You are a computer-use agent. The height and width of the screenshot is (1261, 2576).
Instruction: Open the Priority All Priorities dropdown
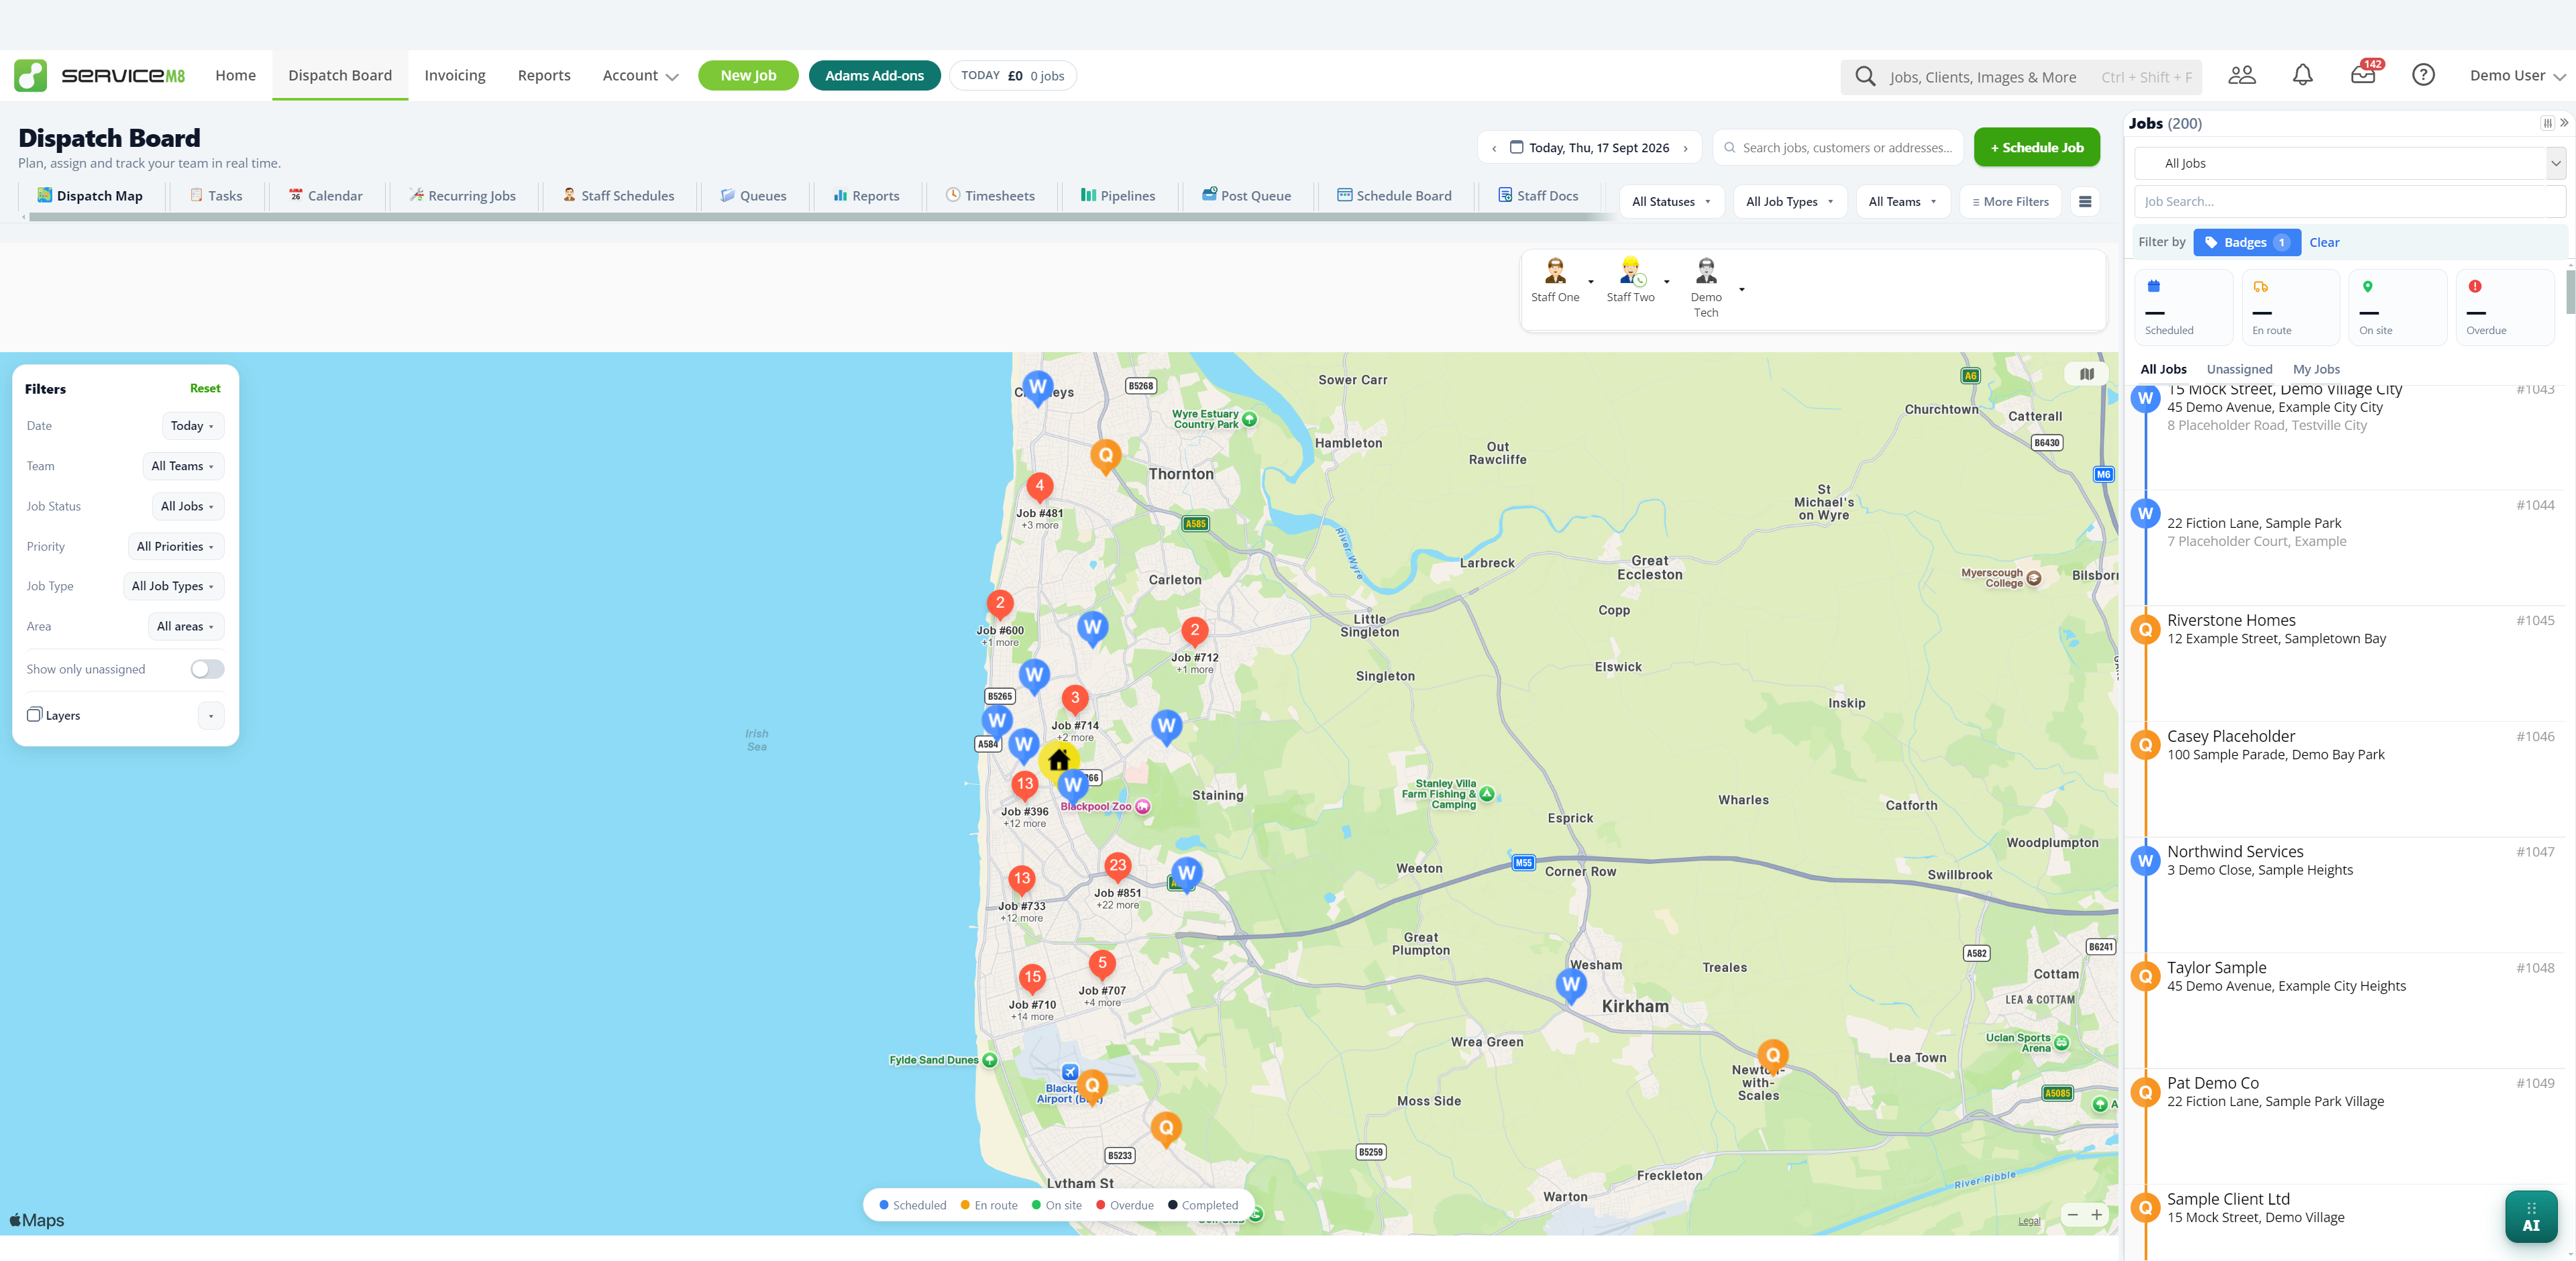click(x=175, y=547)
